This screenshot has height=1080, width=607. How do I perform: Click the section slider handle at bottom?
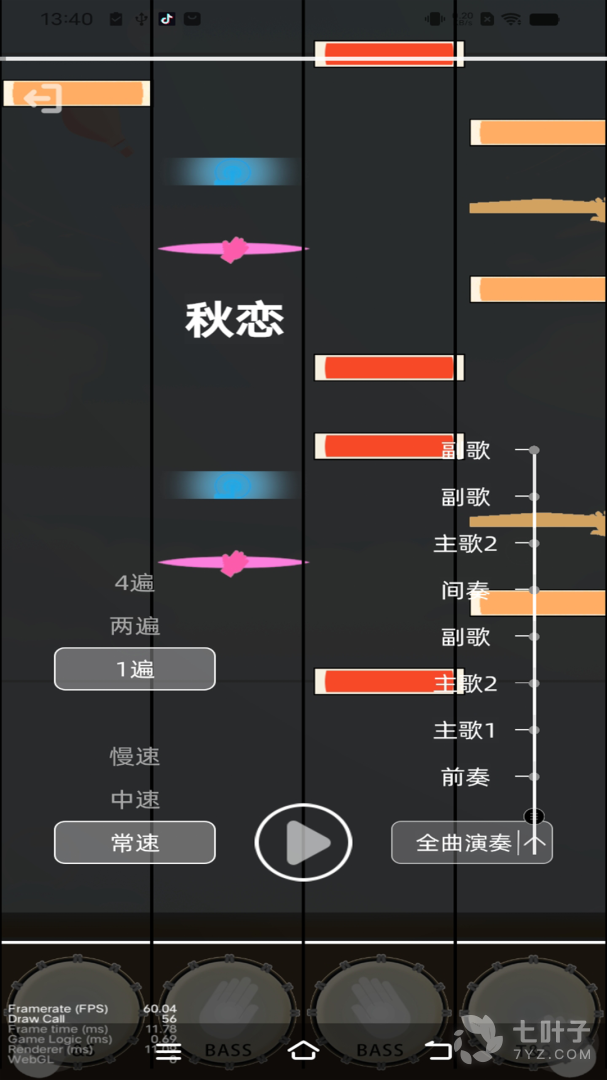coord(534,816)
